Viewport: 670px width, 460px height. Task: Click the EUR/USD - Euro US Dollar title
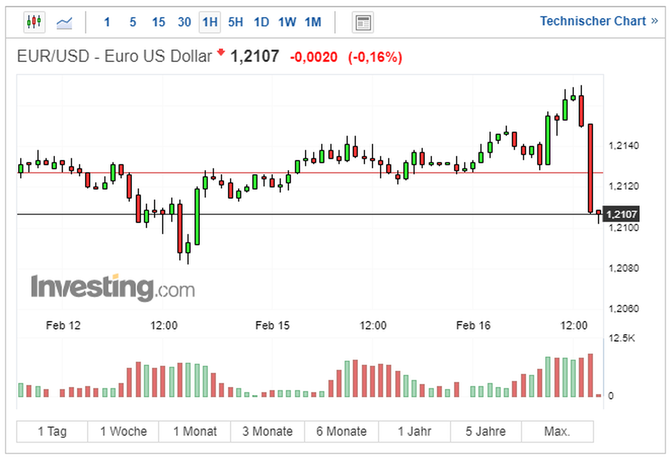pos(114,56)
